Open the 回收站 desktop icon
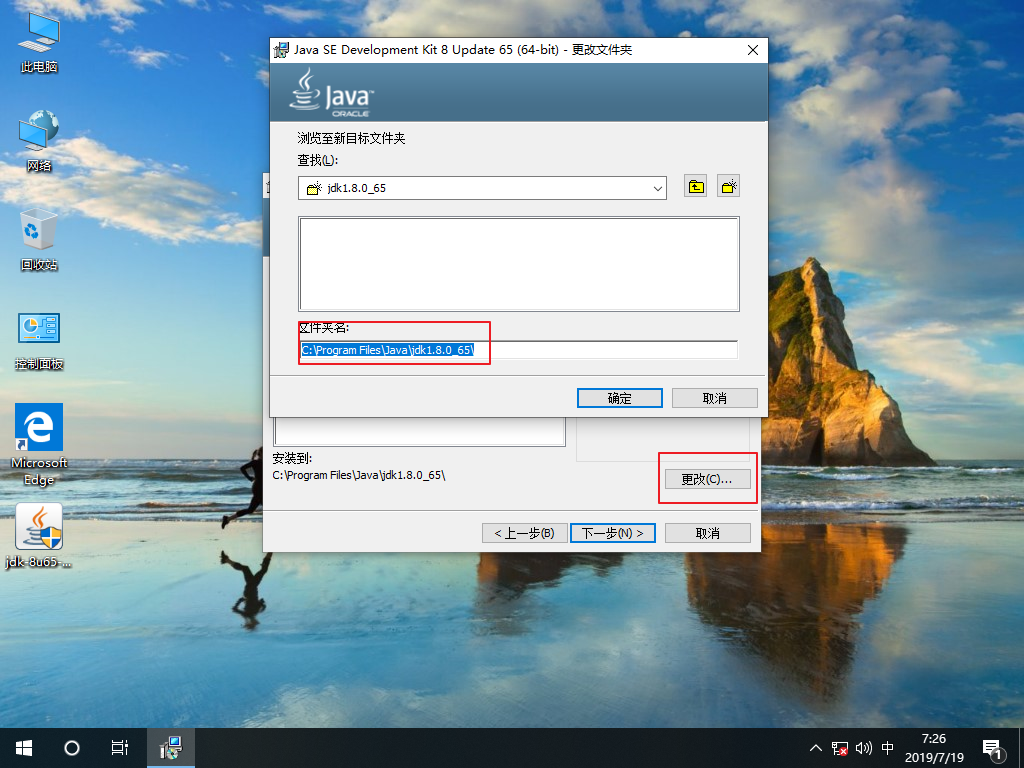 pos(37,232)
